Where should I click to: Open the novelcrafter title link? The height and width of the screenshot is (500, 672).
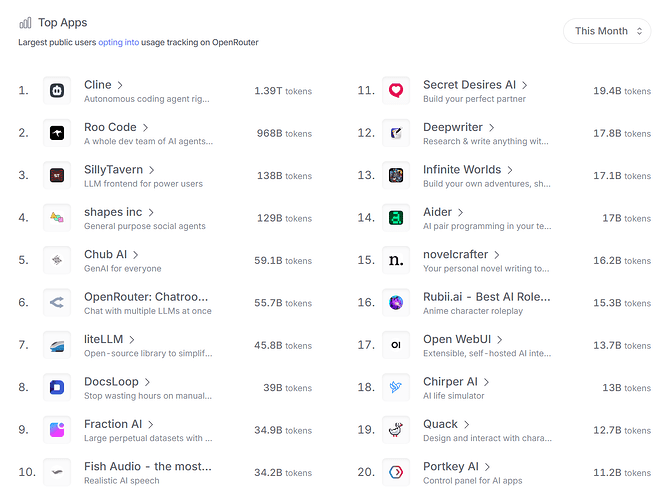[x=456, y=254]
